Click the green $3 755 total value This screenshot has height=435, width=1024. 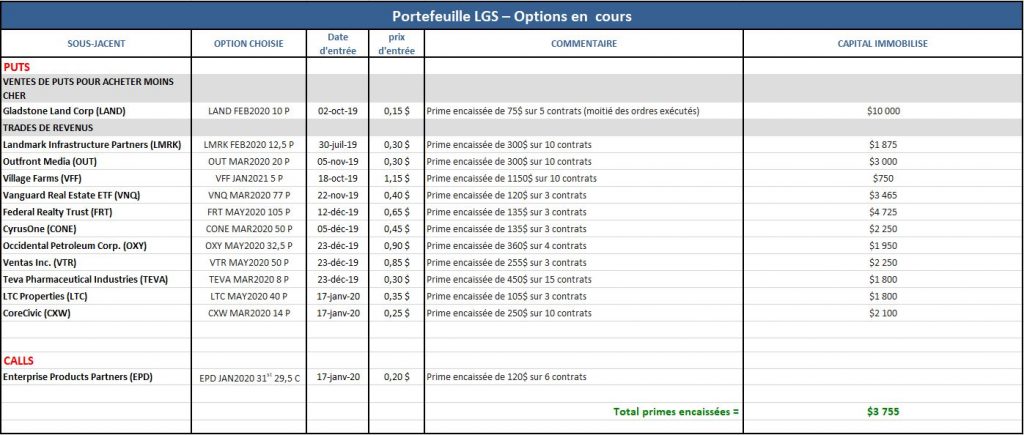pos(882,411)
